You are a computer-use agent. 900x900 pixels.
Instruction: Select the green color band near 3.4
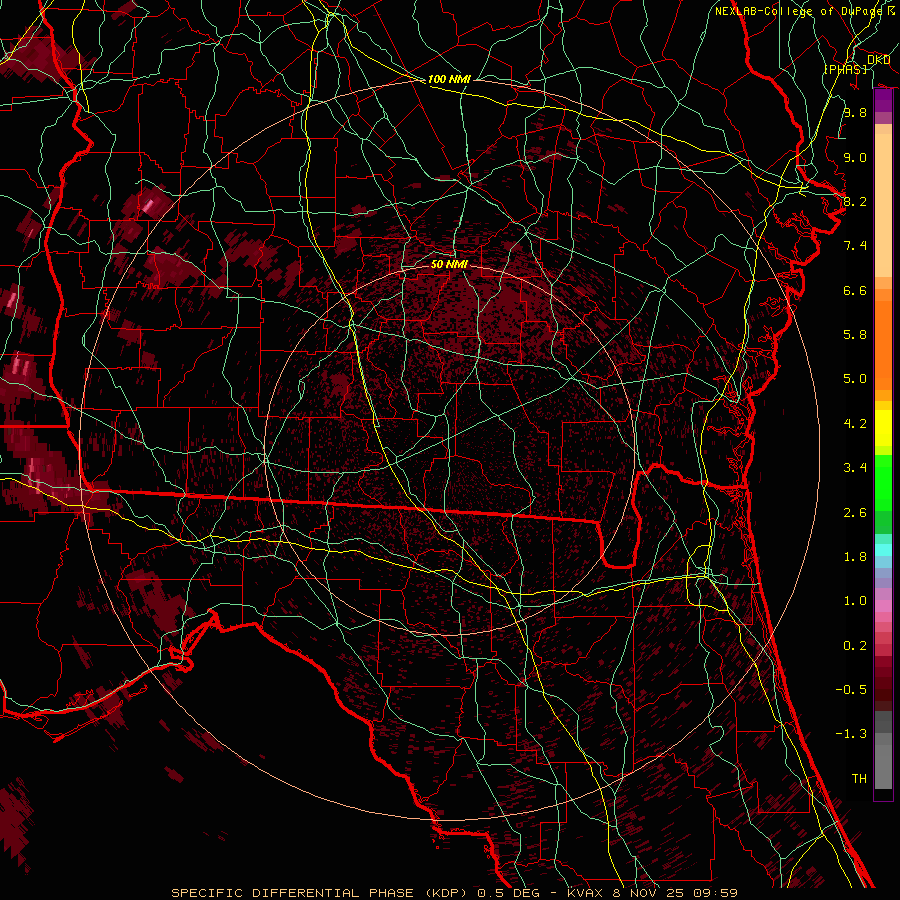(x=883, y=468)
